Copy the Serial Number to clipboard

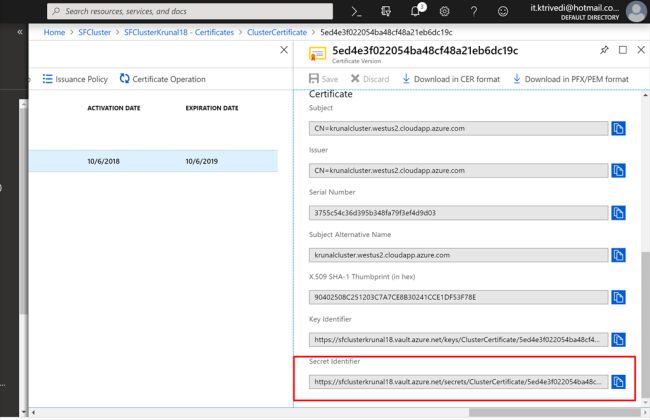(618, 213)
